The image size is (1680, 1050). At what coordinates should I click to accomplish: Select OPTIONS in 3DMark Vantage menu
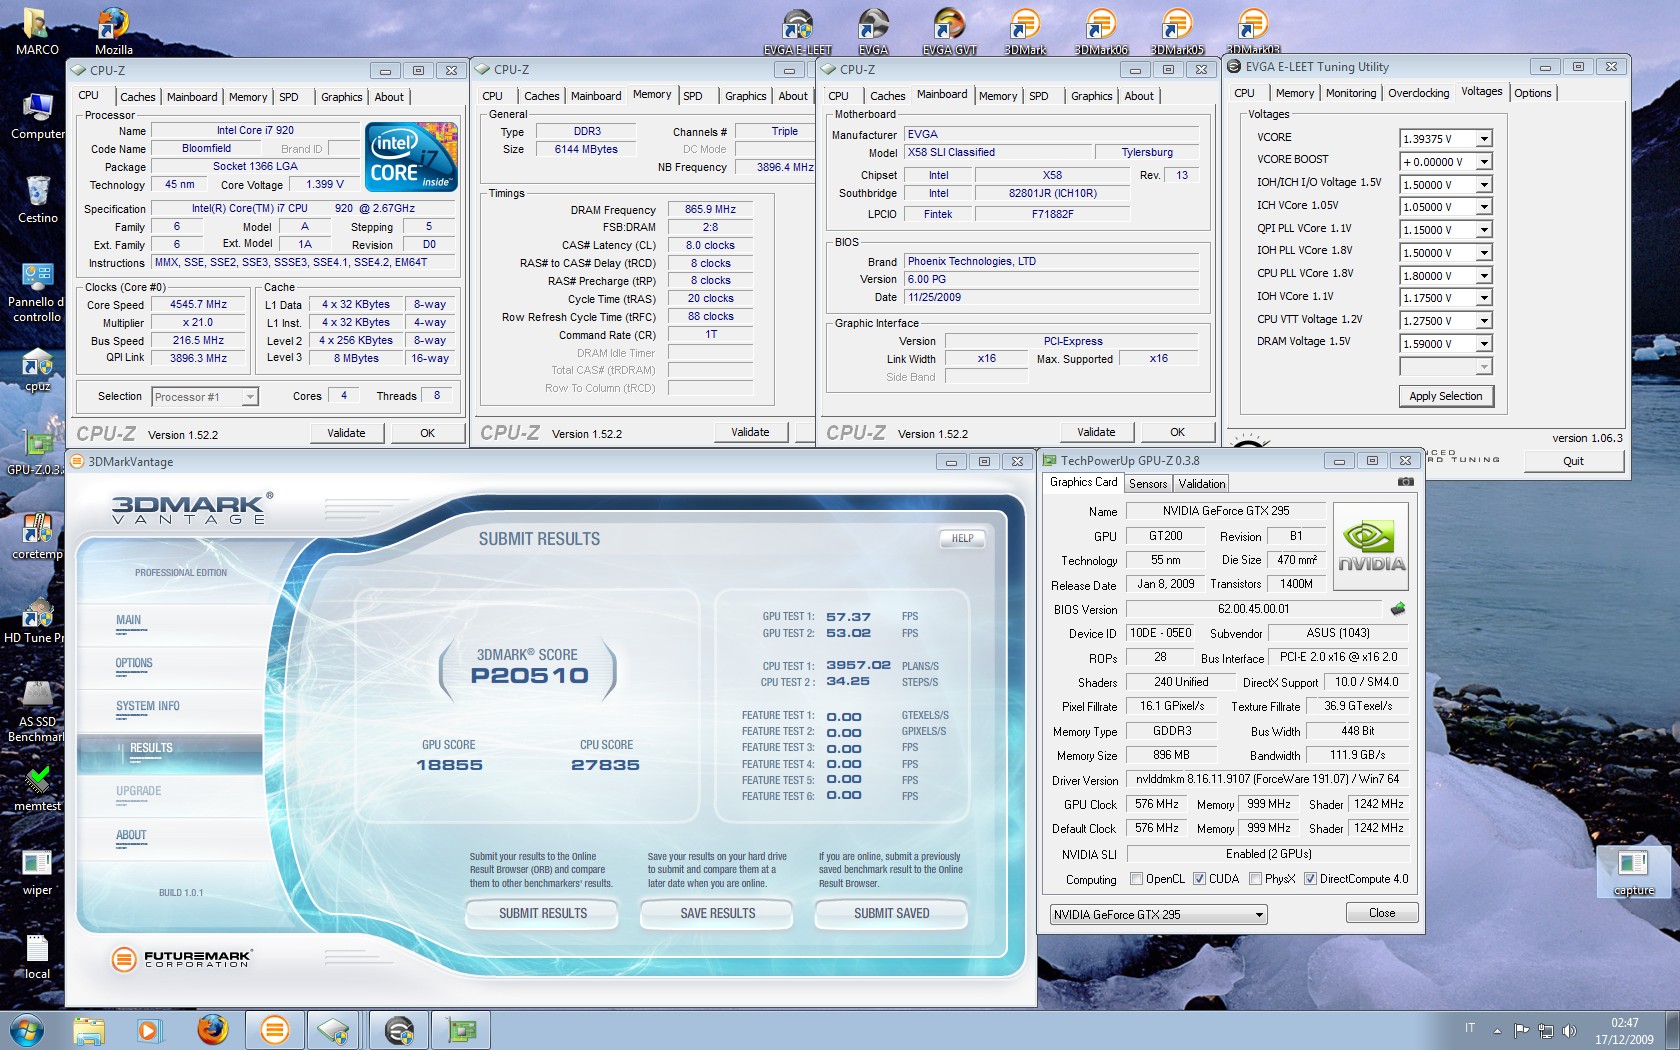pyautogui.click(x=134, y=663)
